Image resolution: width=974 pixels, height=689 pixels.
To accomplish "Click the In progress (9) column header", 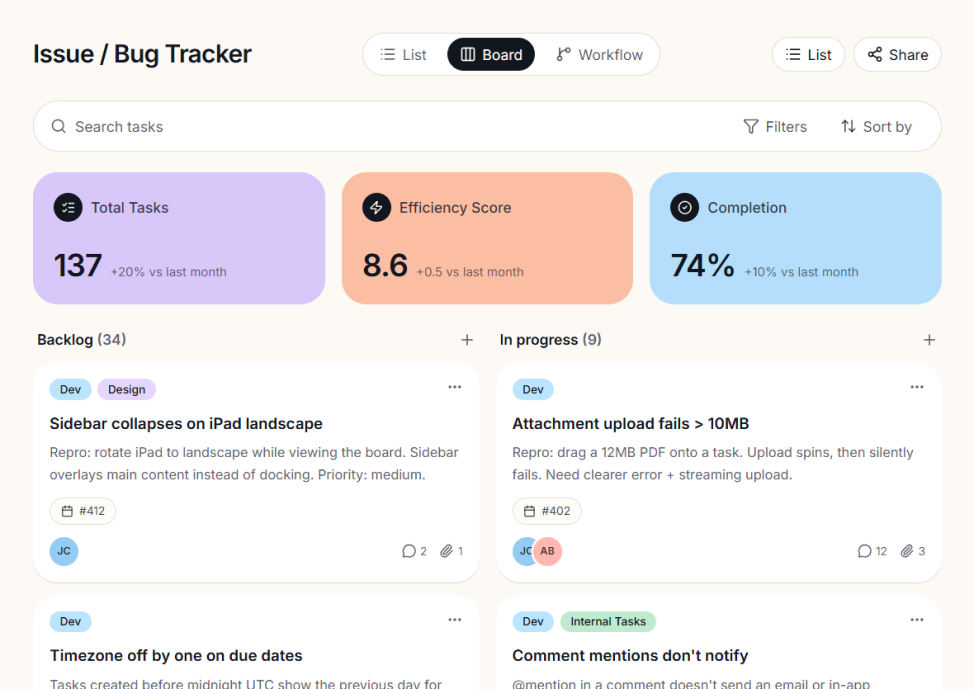I will click(x=550, y=340).
